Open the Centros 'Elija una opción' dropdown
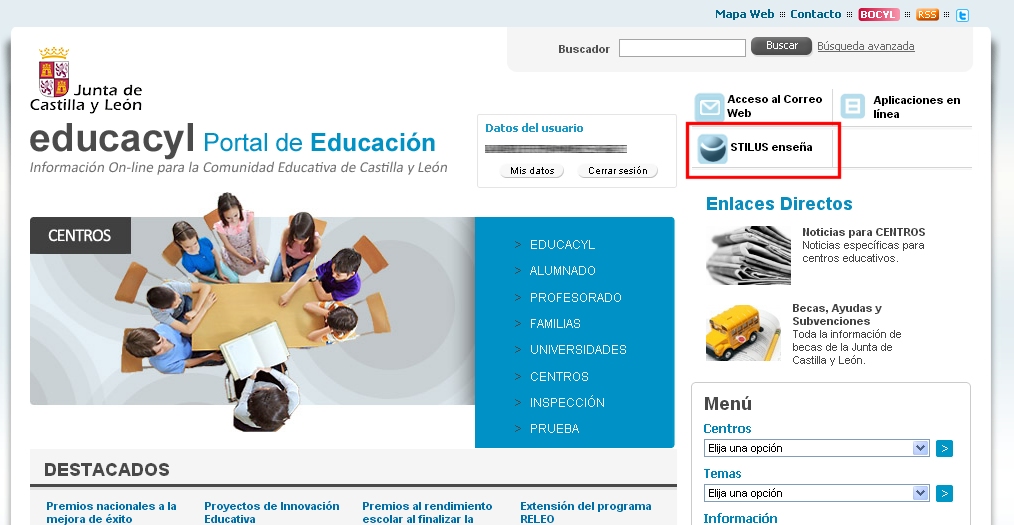 (x=816, y=448)
